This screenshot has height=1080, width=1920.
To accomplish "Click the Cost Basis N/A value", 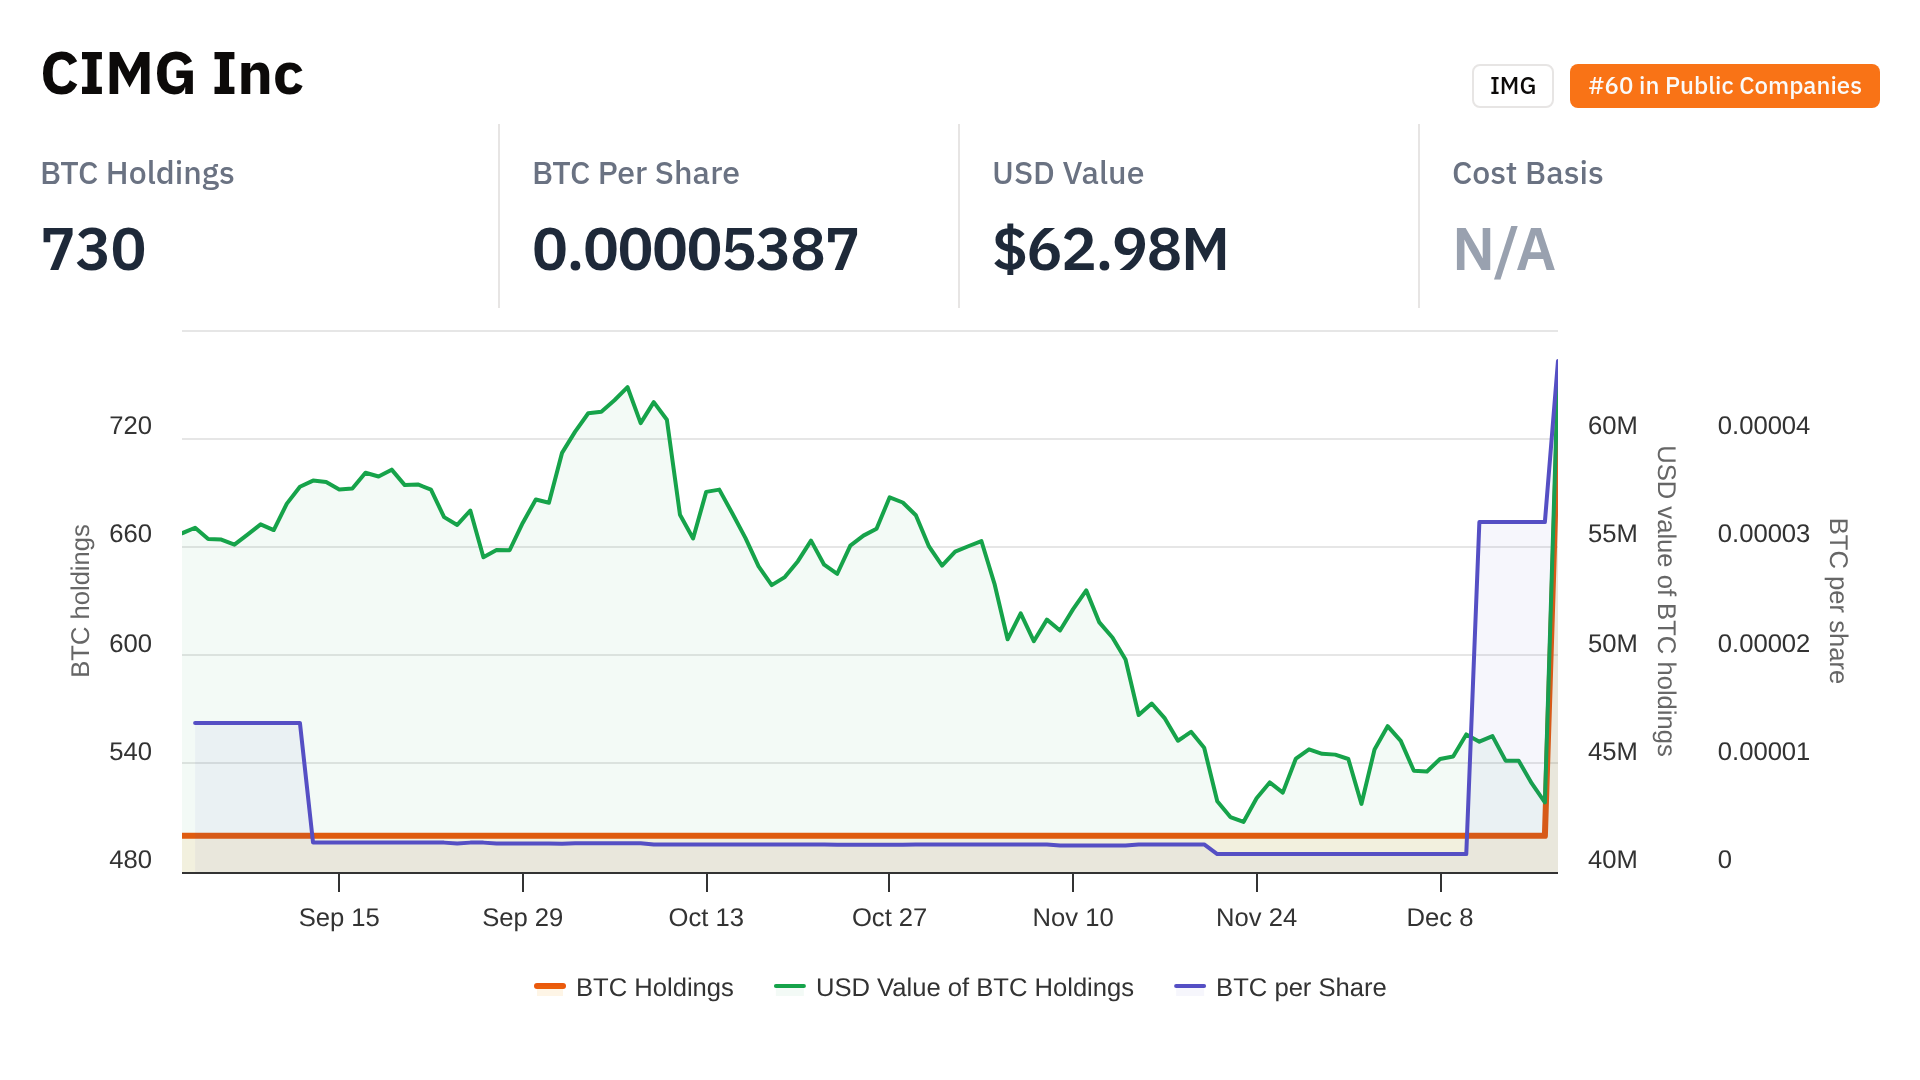I will coord(1503,250).
